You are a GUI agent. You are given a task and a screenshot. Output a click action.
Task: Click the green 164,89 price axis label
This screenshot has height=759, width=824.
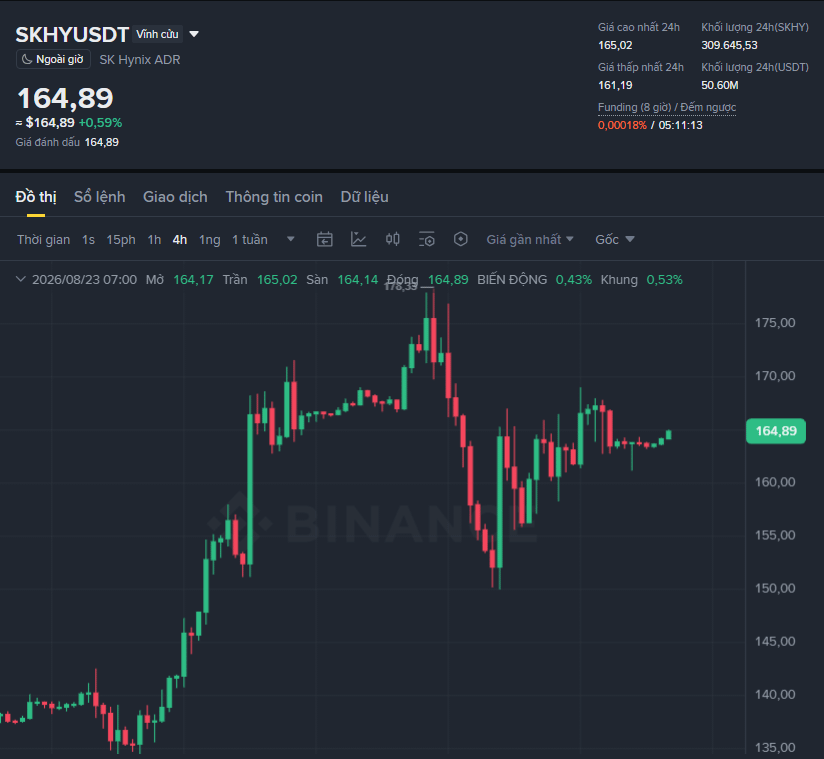click(776, 431)
